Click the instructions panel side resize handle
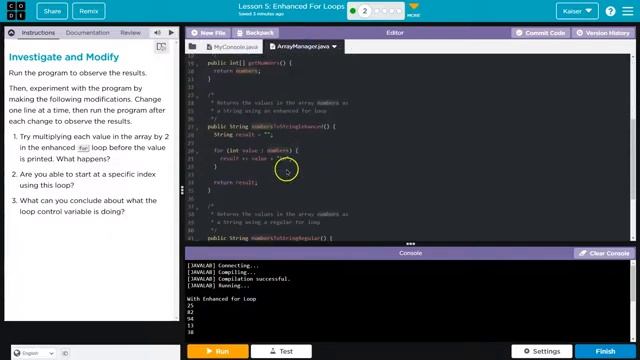 coord(182,190)
